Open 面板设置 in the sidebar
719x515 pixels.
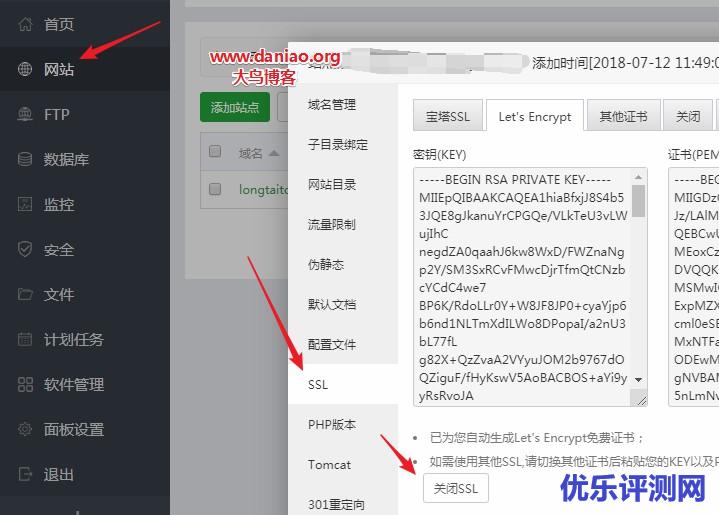[x=73, y=429]
